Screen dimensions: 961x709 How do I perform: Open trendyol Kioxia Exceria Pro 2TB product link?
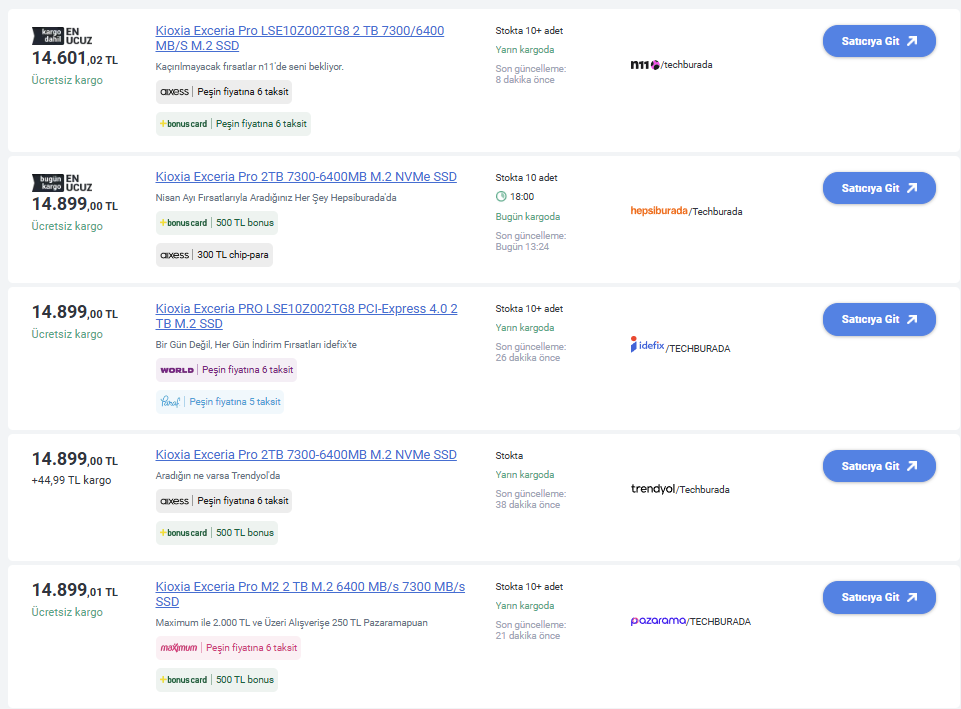pyautogui.click(x=306, y=455)
